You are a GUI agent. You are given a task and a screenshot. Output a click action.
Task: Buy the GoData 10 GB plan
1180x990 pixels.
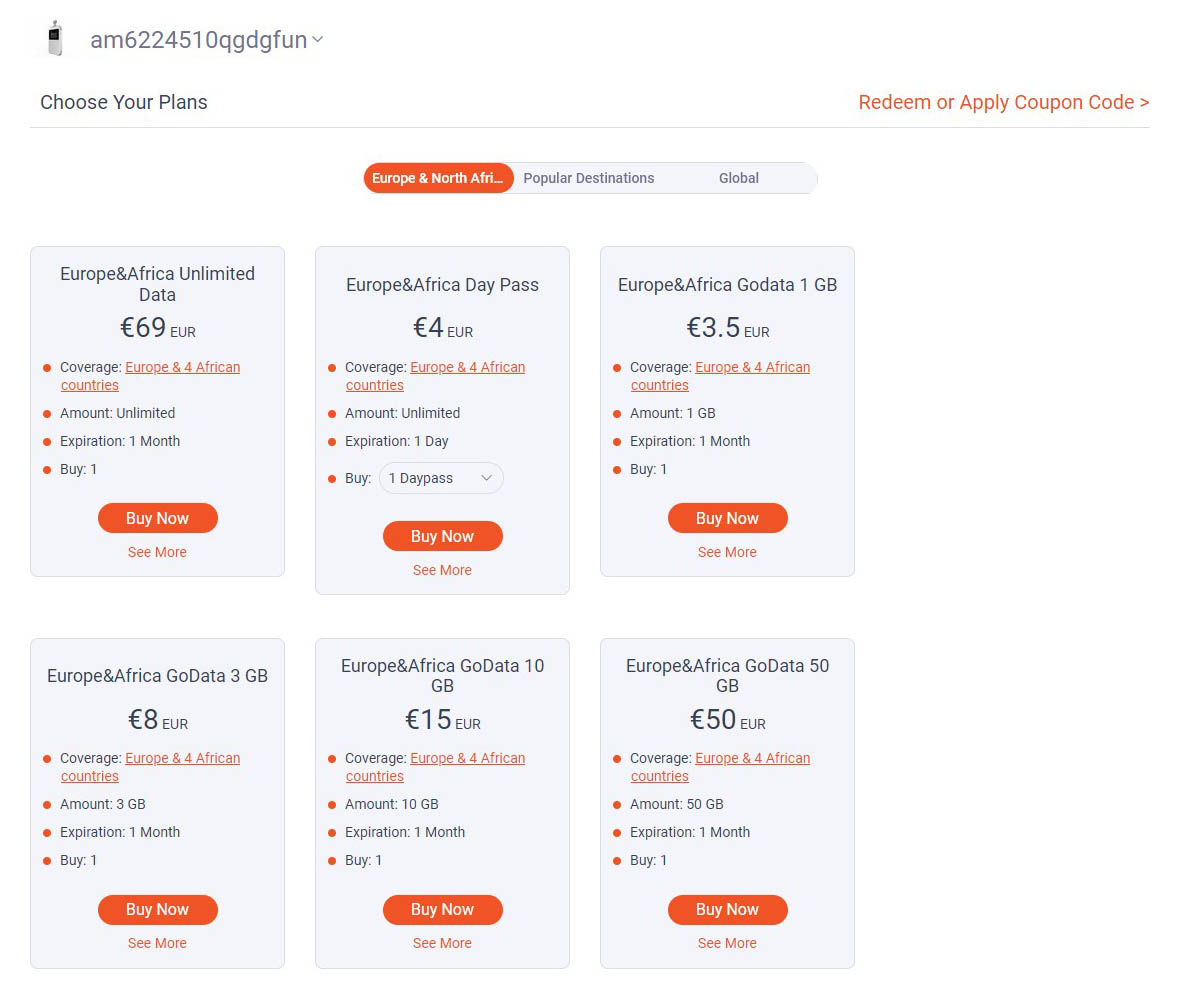tap(442, 910)
